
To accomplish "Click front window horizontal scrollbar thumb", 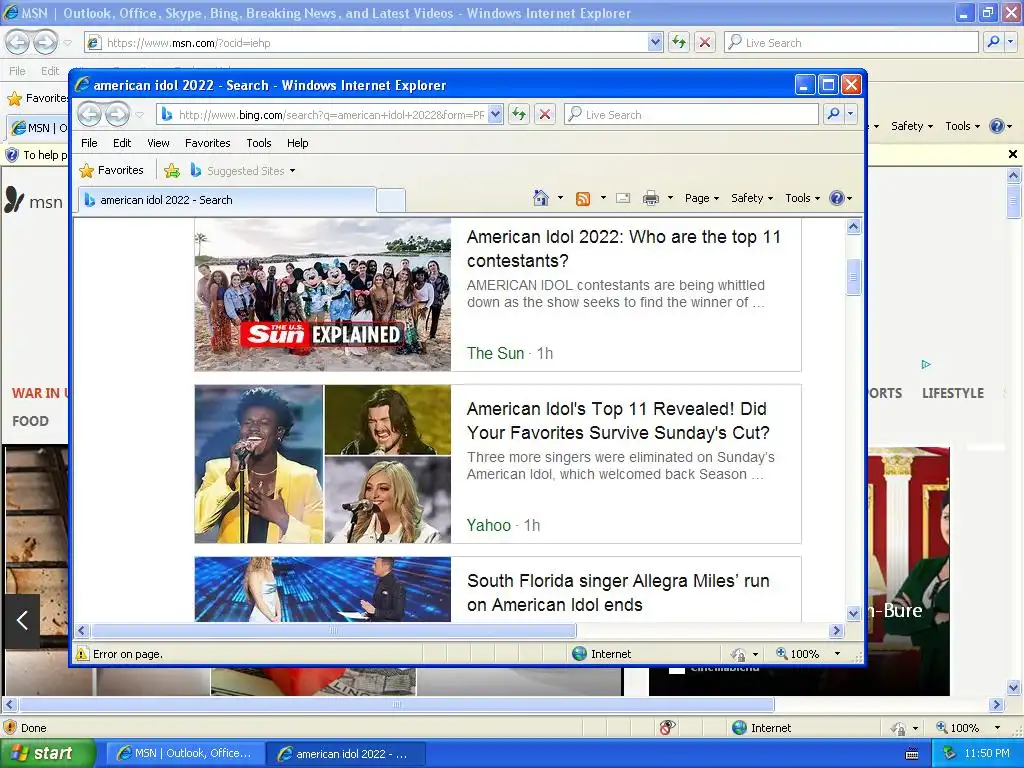I will [334, 631].
